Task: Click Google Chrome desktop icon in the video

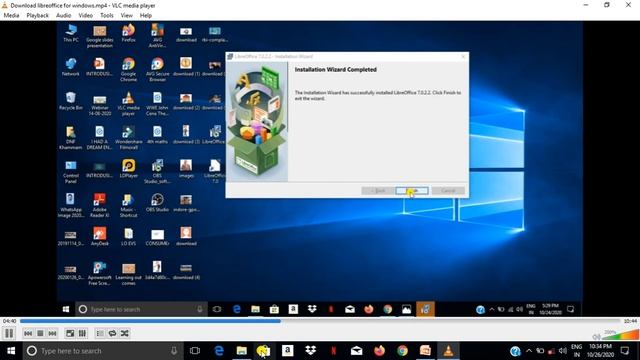Action: point(129,70)
